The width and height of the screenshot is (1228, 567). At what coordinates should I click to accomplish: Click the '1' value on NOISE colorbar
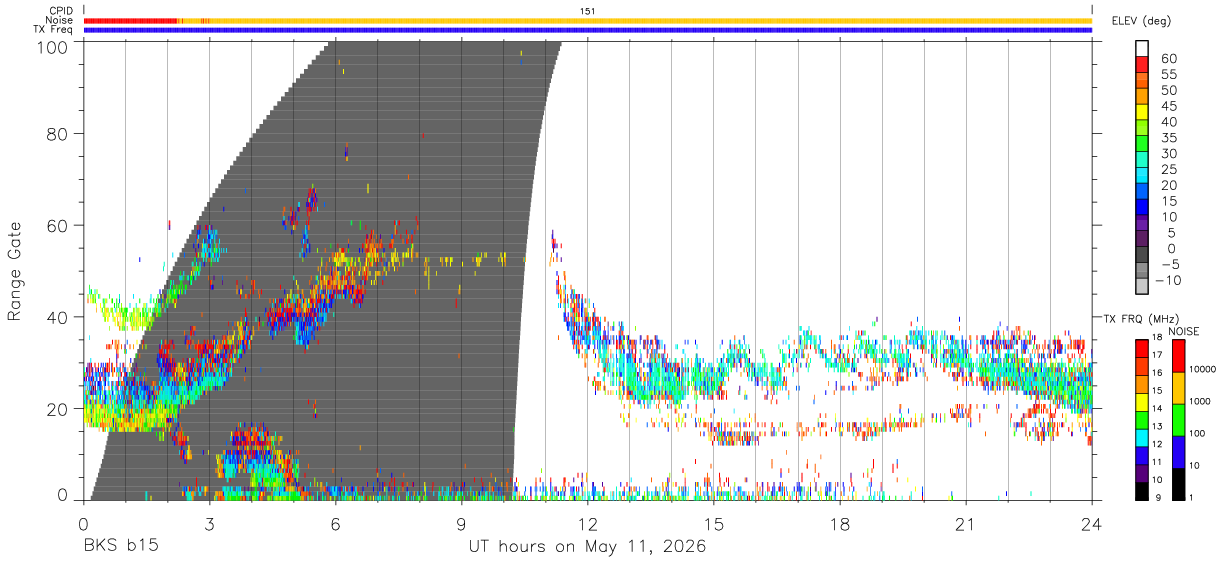click(1189, 497)
